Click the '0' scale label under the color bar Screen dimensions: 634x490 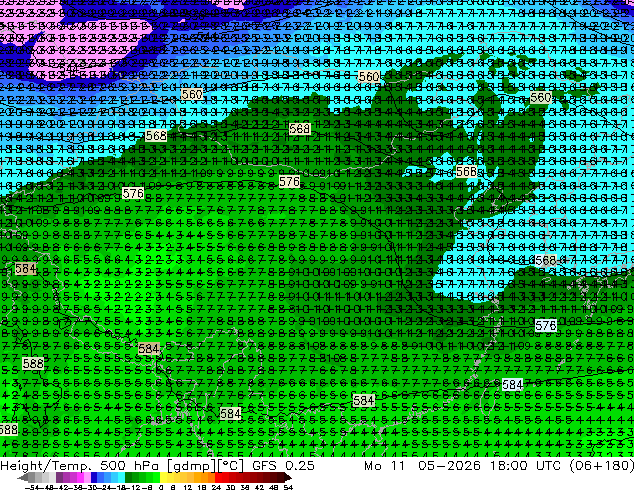click(x=161, y=488)
